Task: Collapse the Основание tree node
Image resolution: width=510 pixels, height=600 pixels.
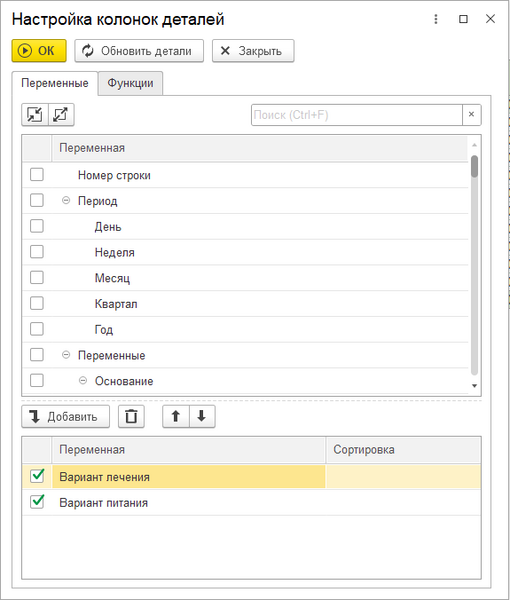Action: (83, 380)
